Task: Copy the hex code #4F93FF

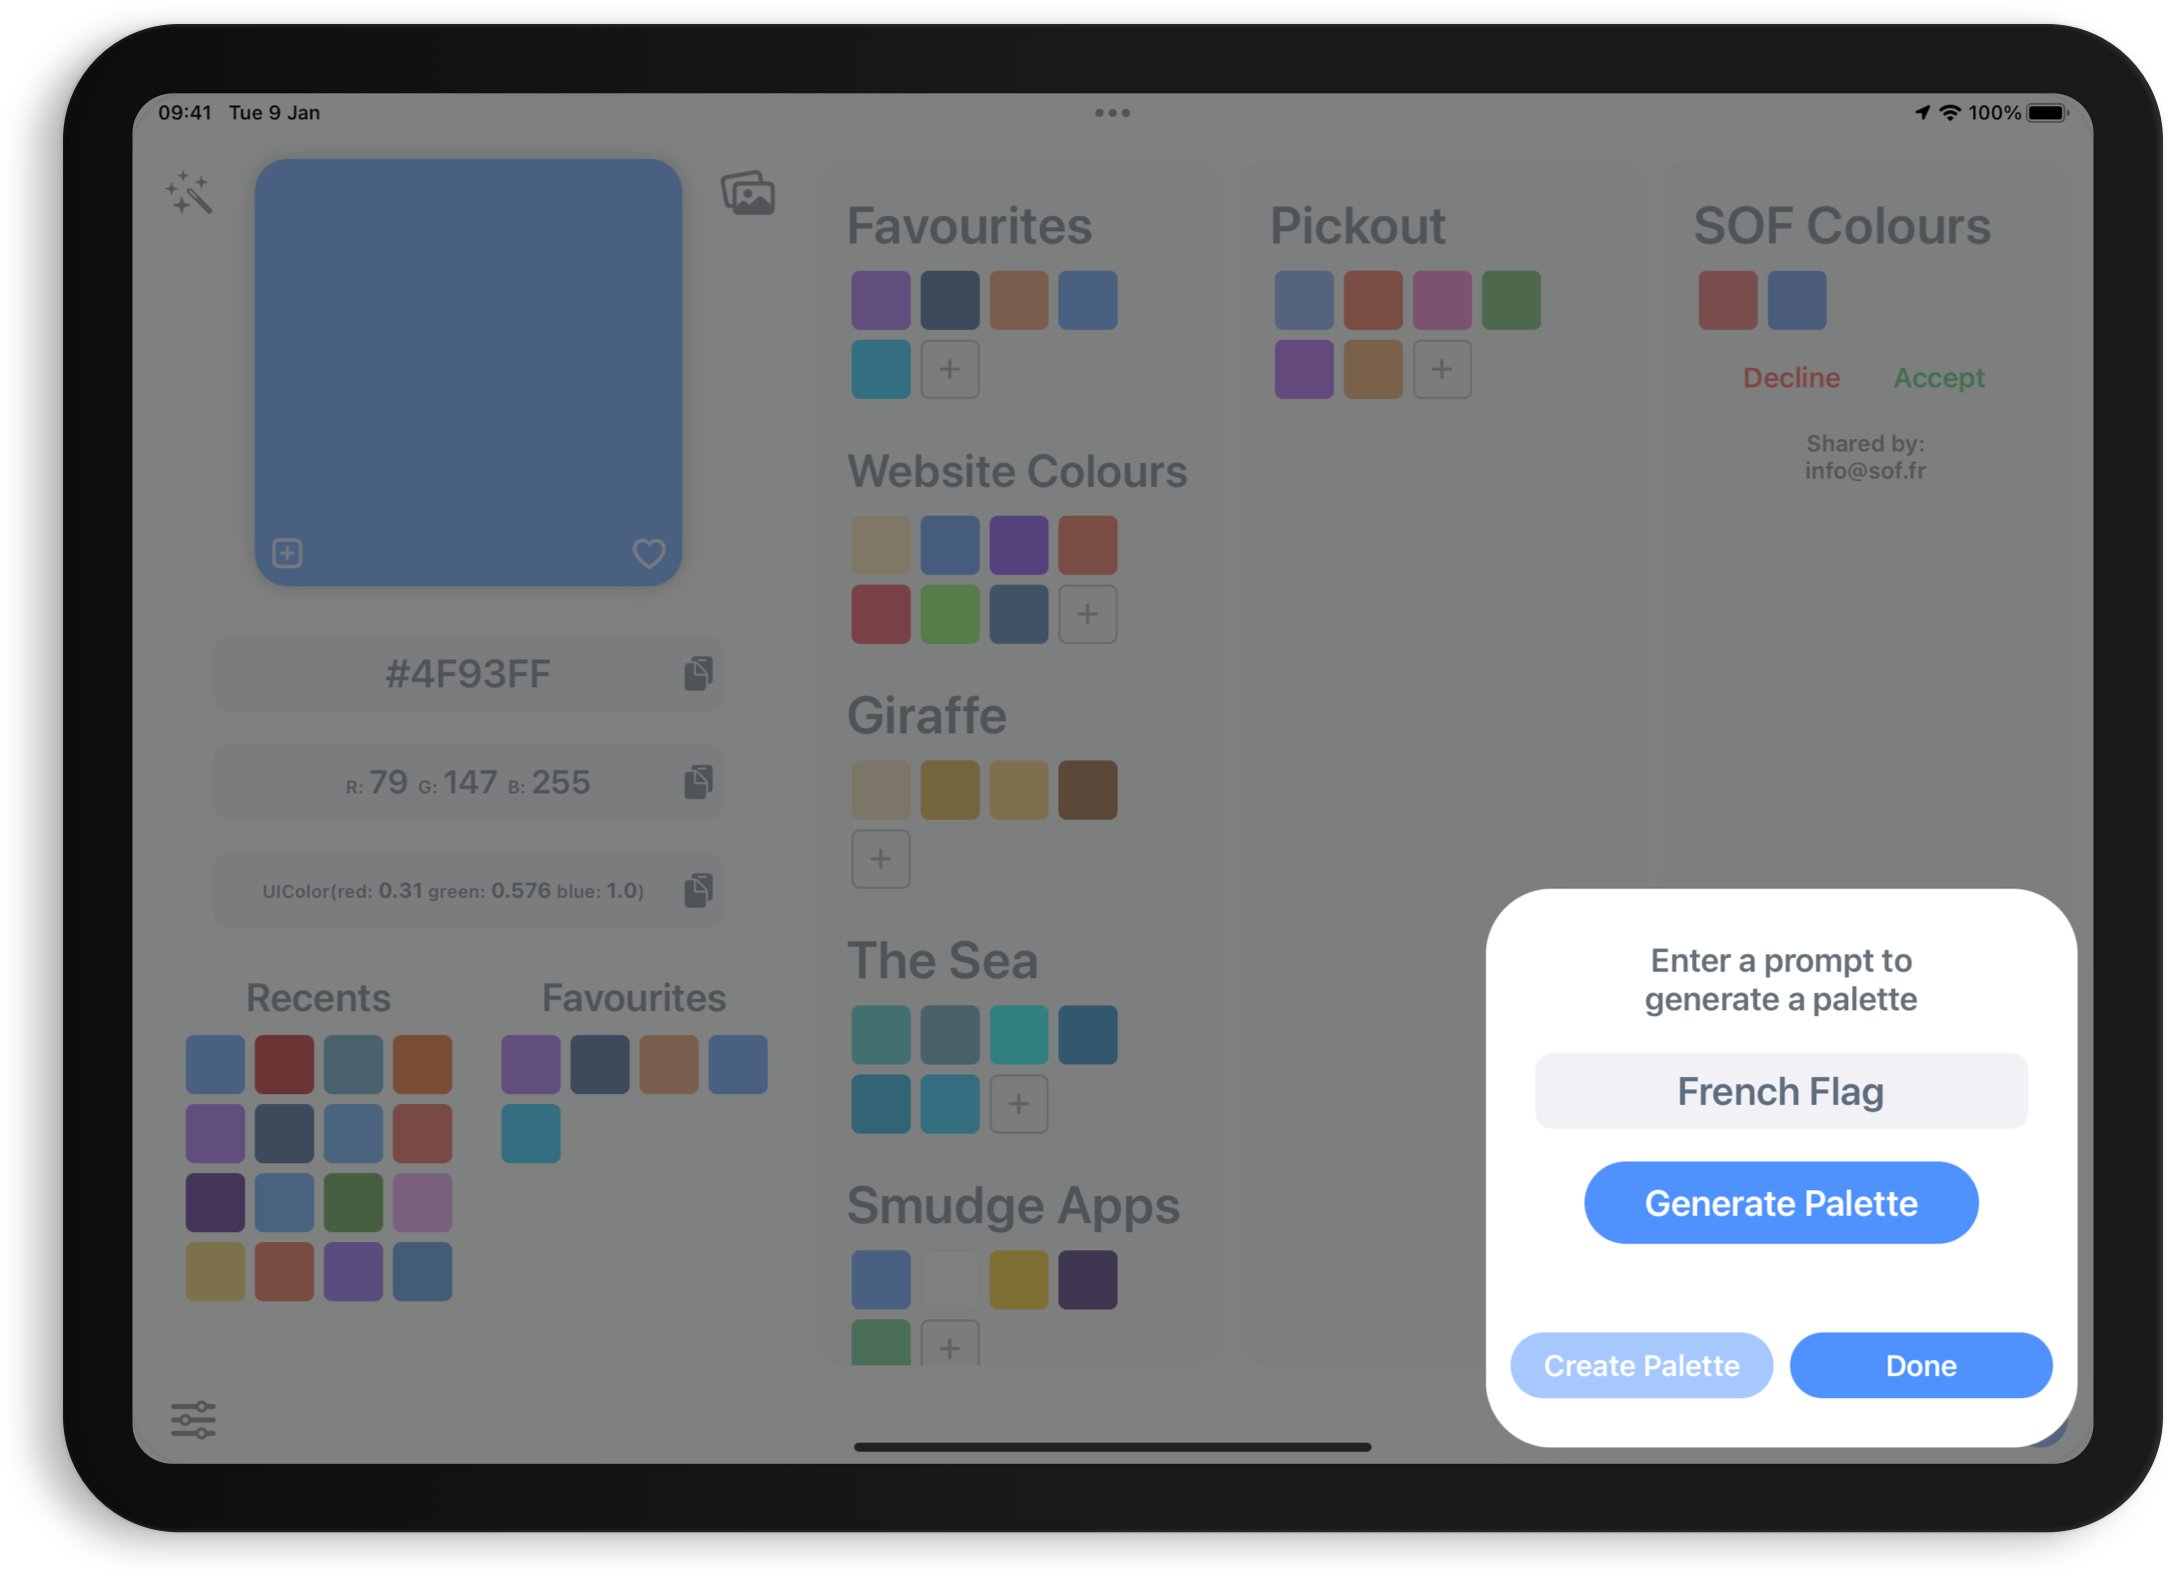Action: [x=698, y=673]
